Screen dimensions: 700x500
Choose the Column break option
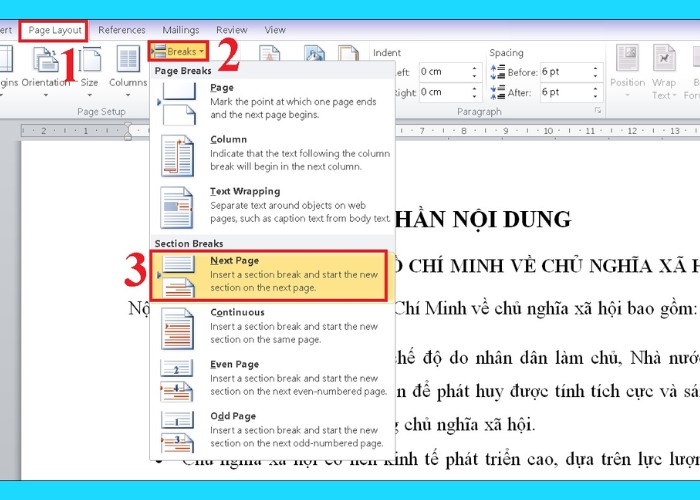pyautogui.click(x=272, y=155)
